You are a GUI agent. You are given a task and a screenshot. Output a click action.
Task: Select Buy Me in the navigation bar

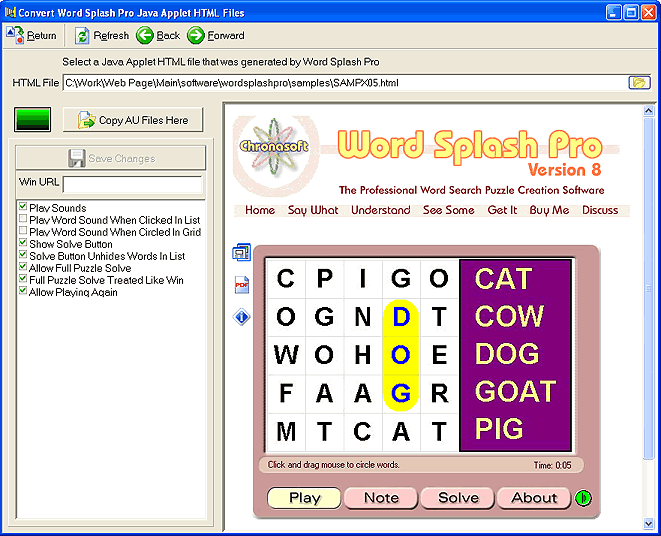pos(548,210)
